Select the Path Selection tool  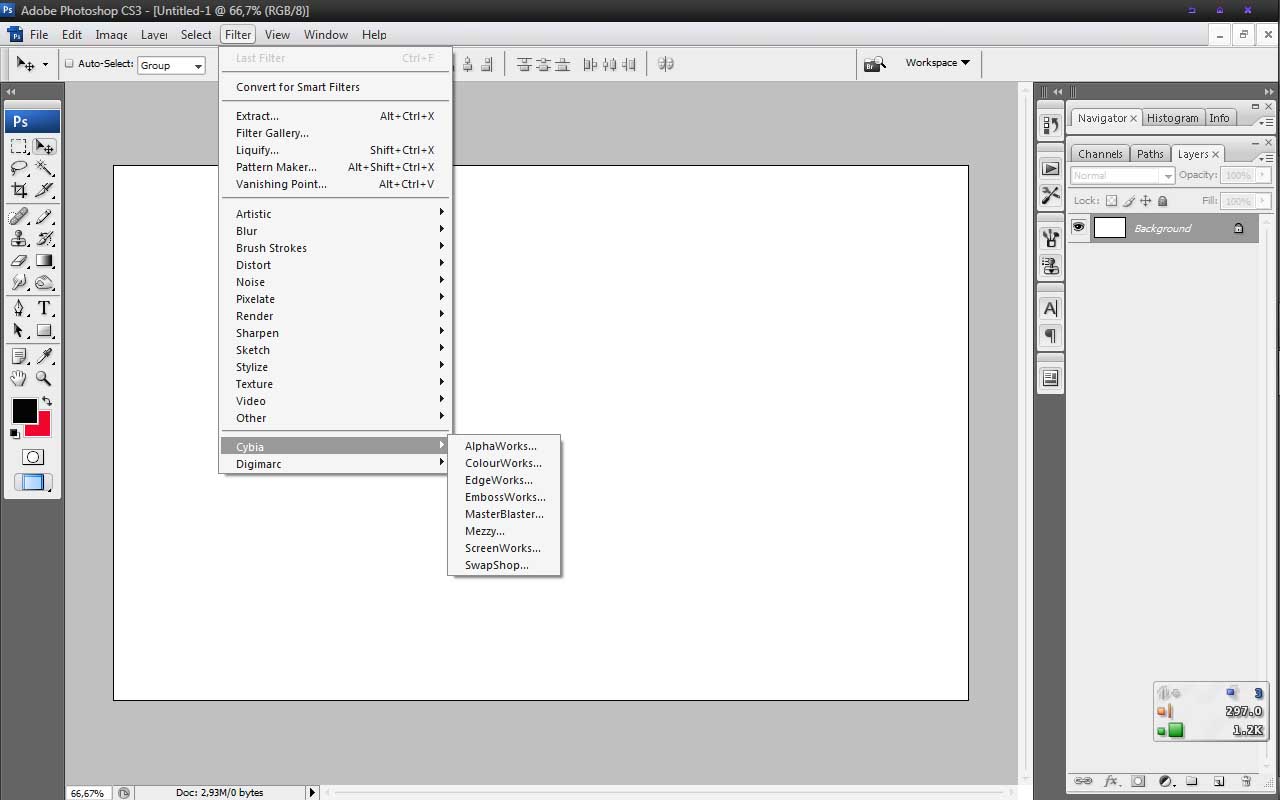tap(19, 330)
